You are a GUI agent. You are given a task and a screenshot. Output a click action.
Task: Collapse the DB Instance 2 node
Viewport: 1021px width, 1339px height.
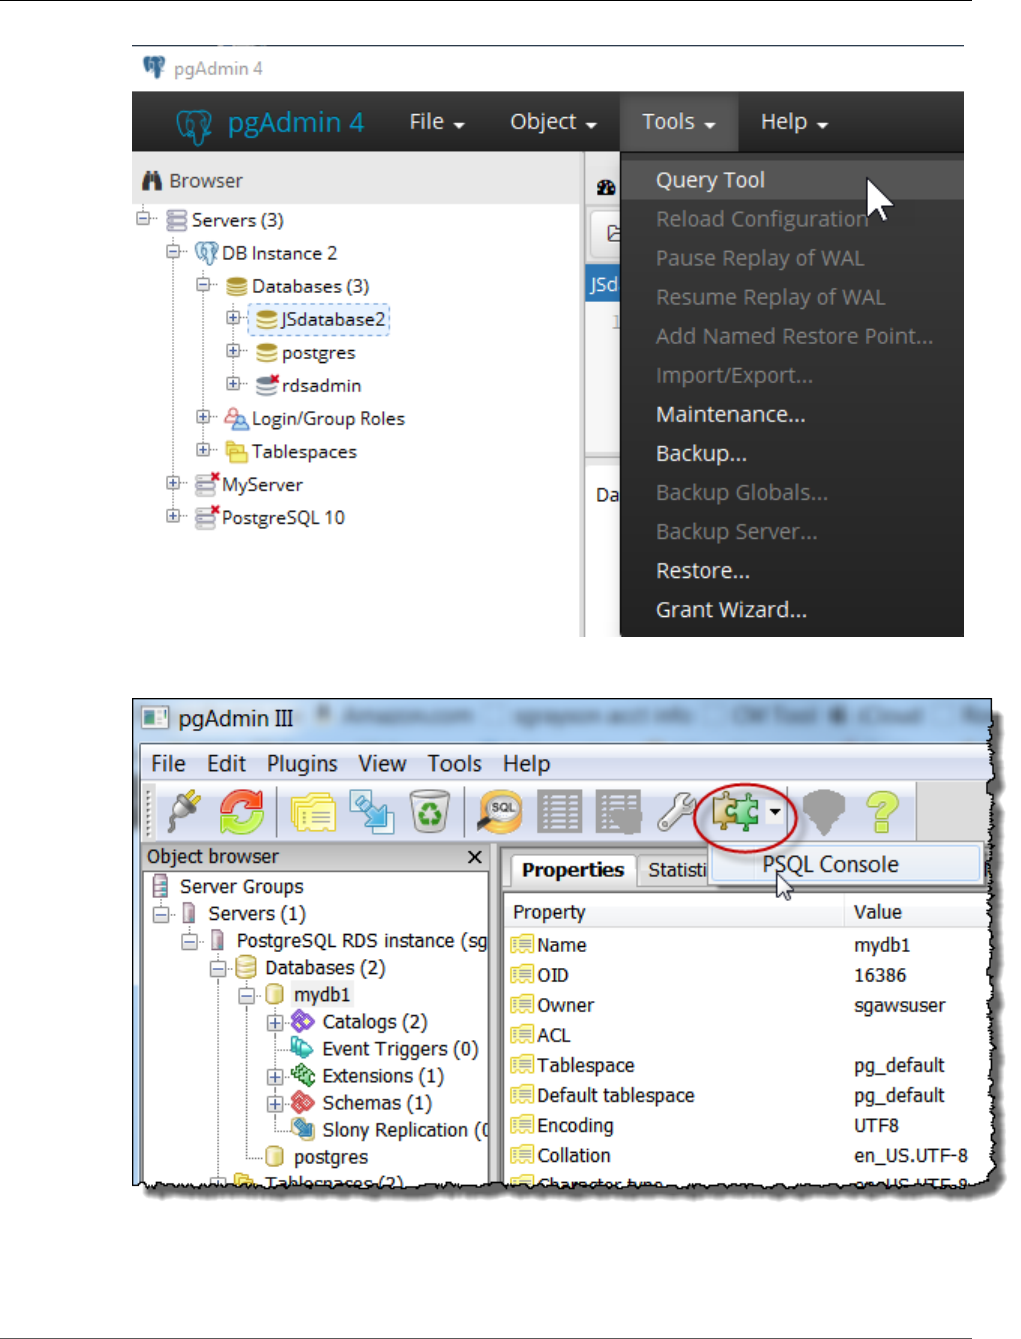point(174,251)
